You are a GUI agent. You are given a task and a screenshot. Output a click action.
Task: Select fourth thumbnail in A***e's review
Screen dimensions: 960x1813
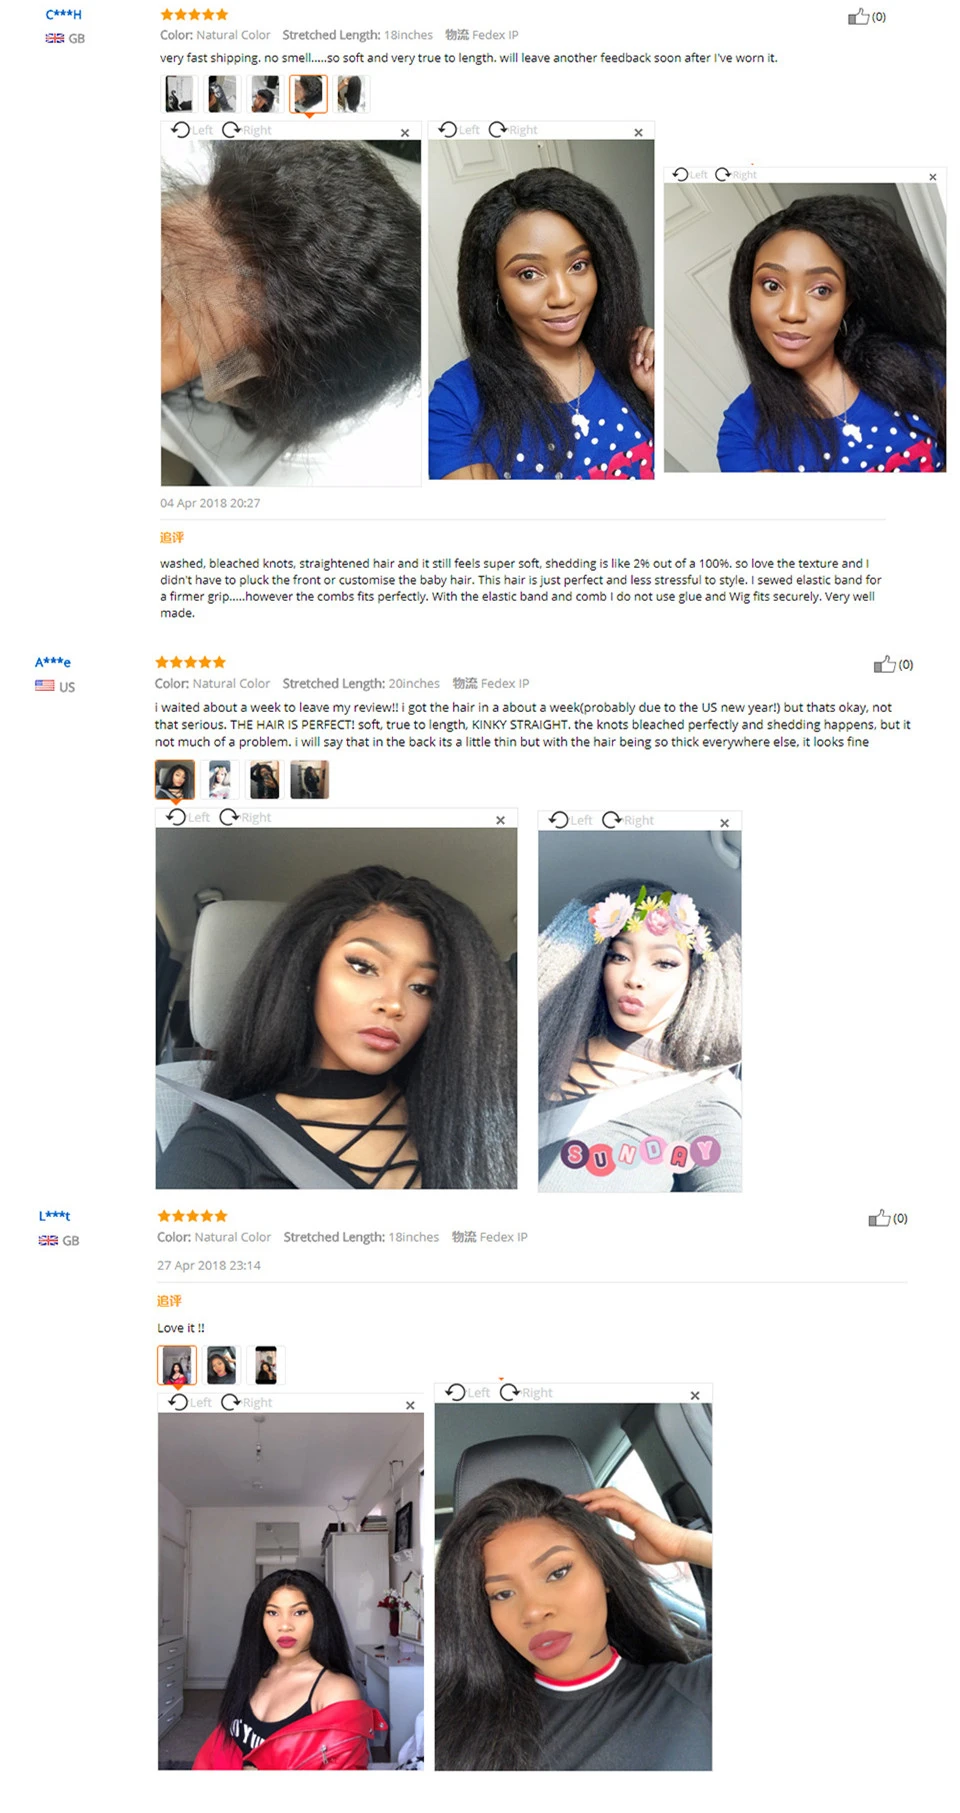[309, 779]
